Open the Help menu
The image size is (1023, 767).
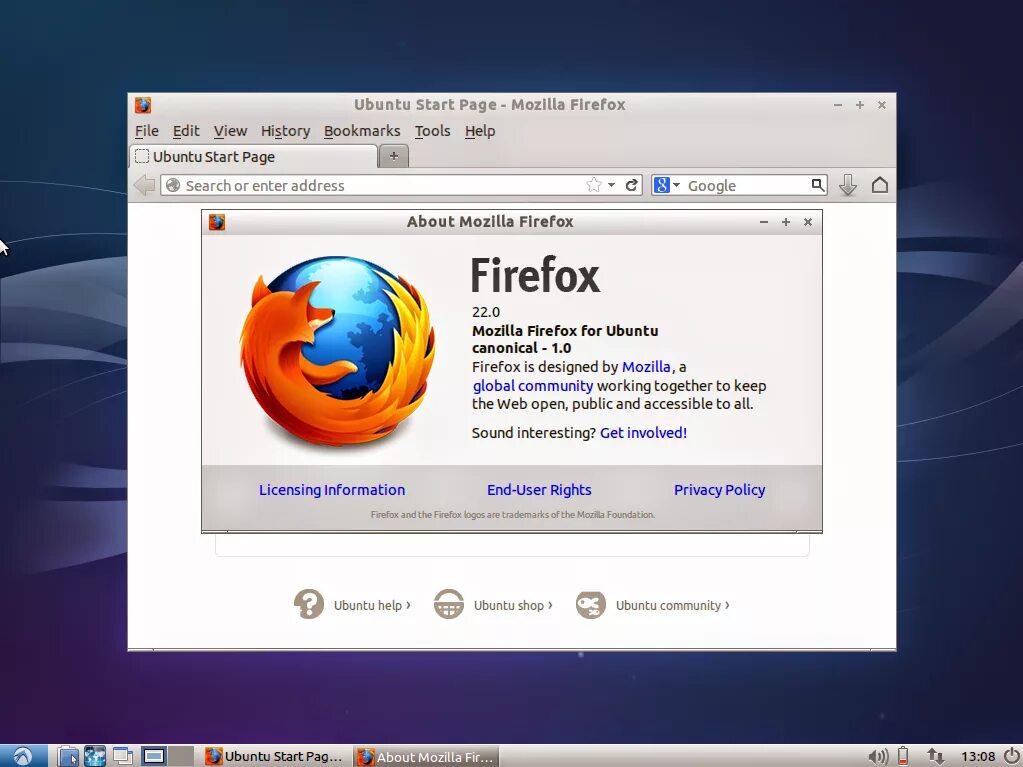(480, 131)
